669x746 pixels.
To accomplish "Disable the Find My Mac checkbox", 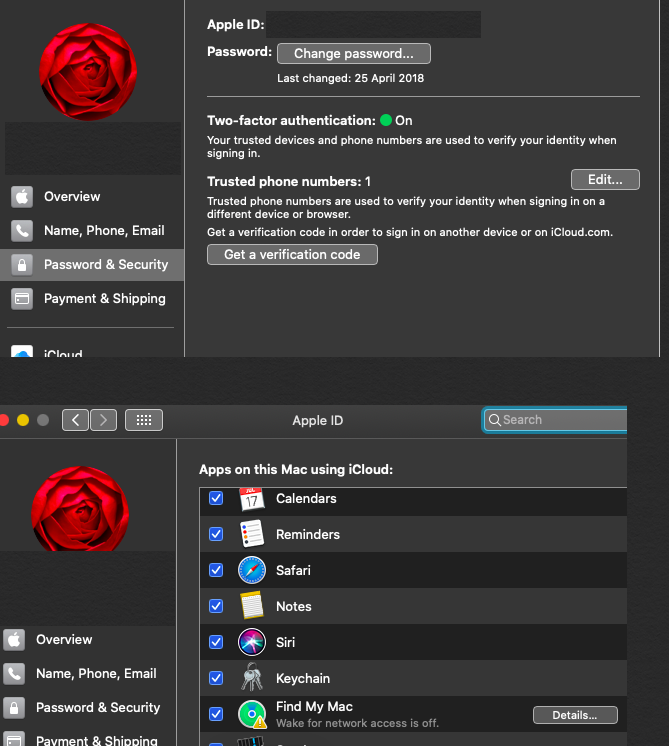I will click(216, 714).
